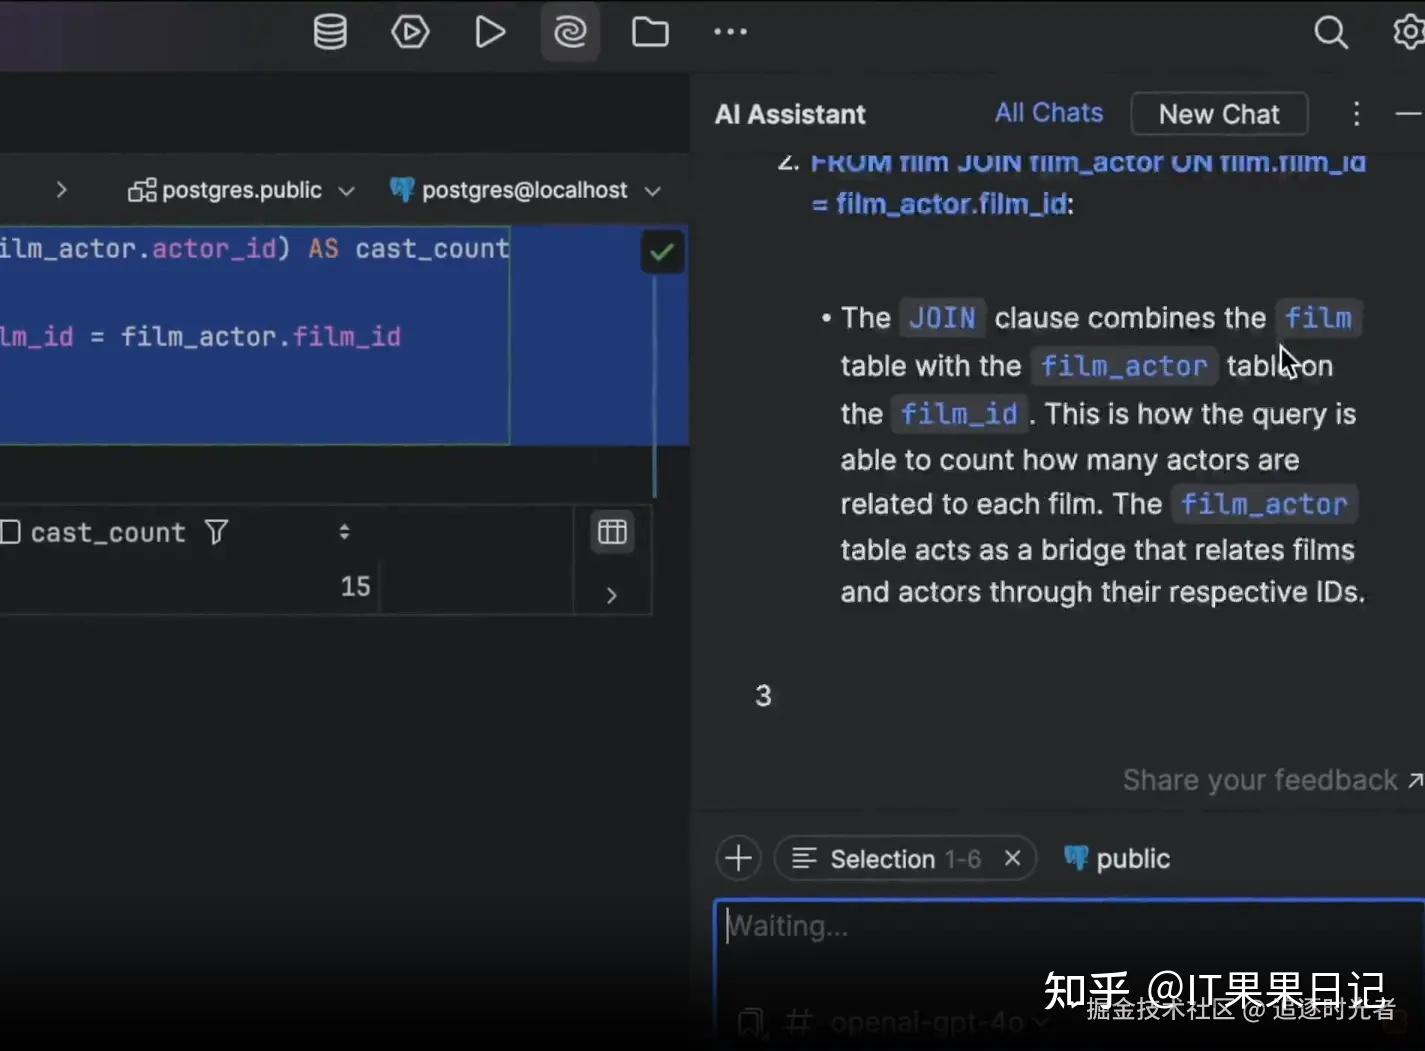Toggle the AI Assistant spiral icon

pyautogui.click(x=570, y=32)
